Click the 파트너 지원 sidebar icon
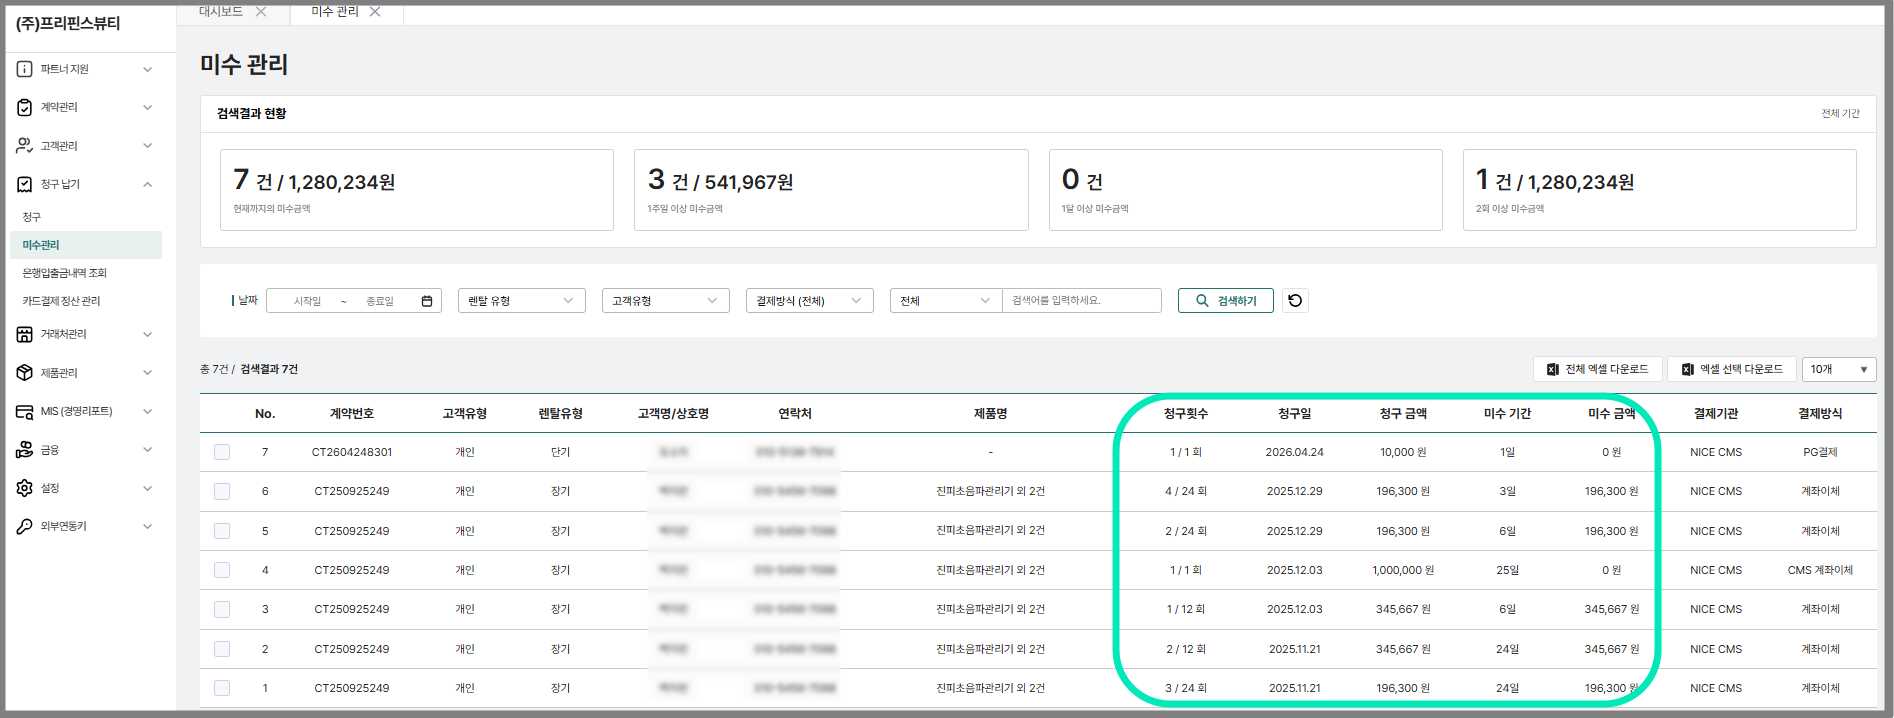This screenshot has width=1894, height=718. tap(25, 69)
